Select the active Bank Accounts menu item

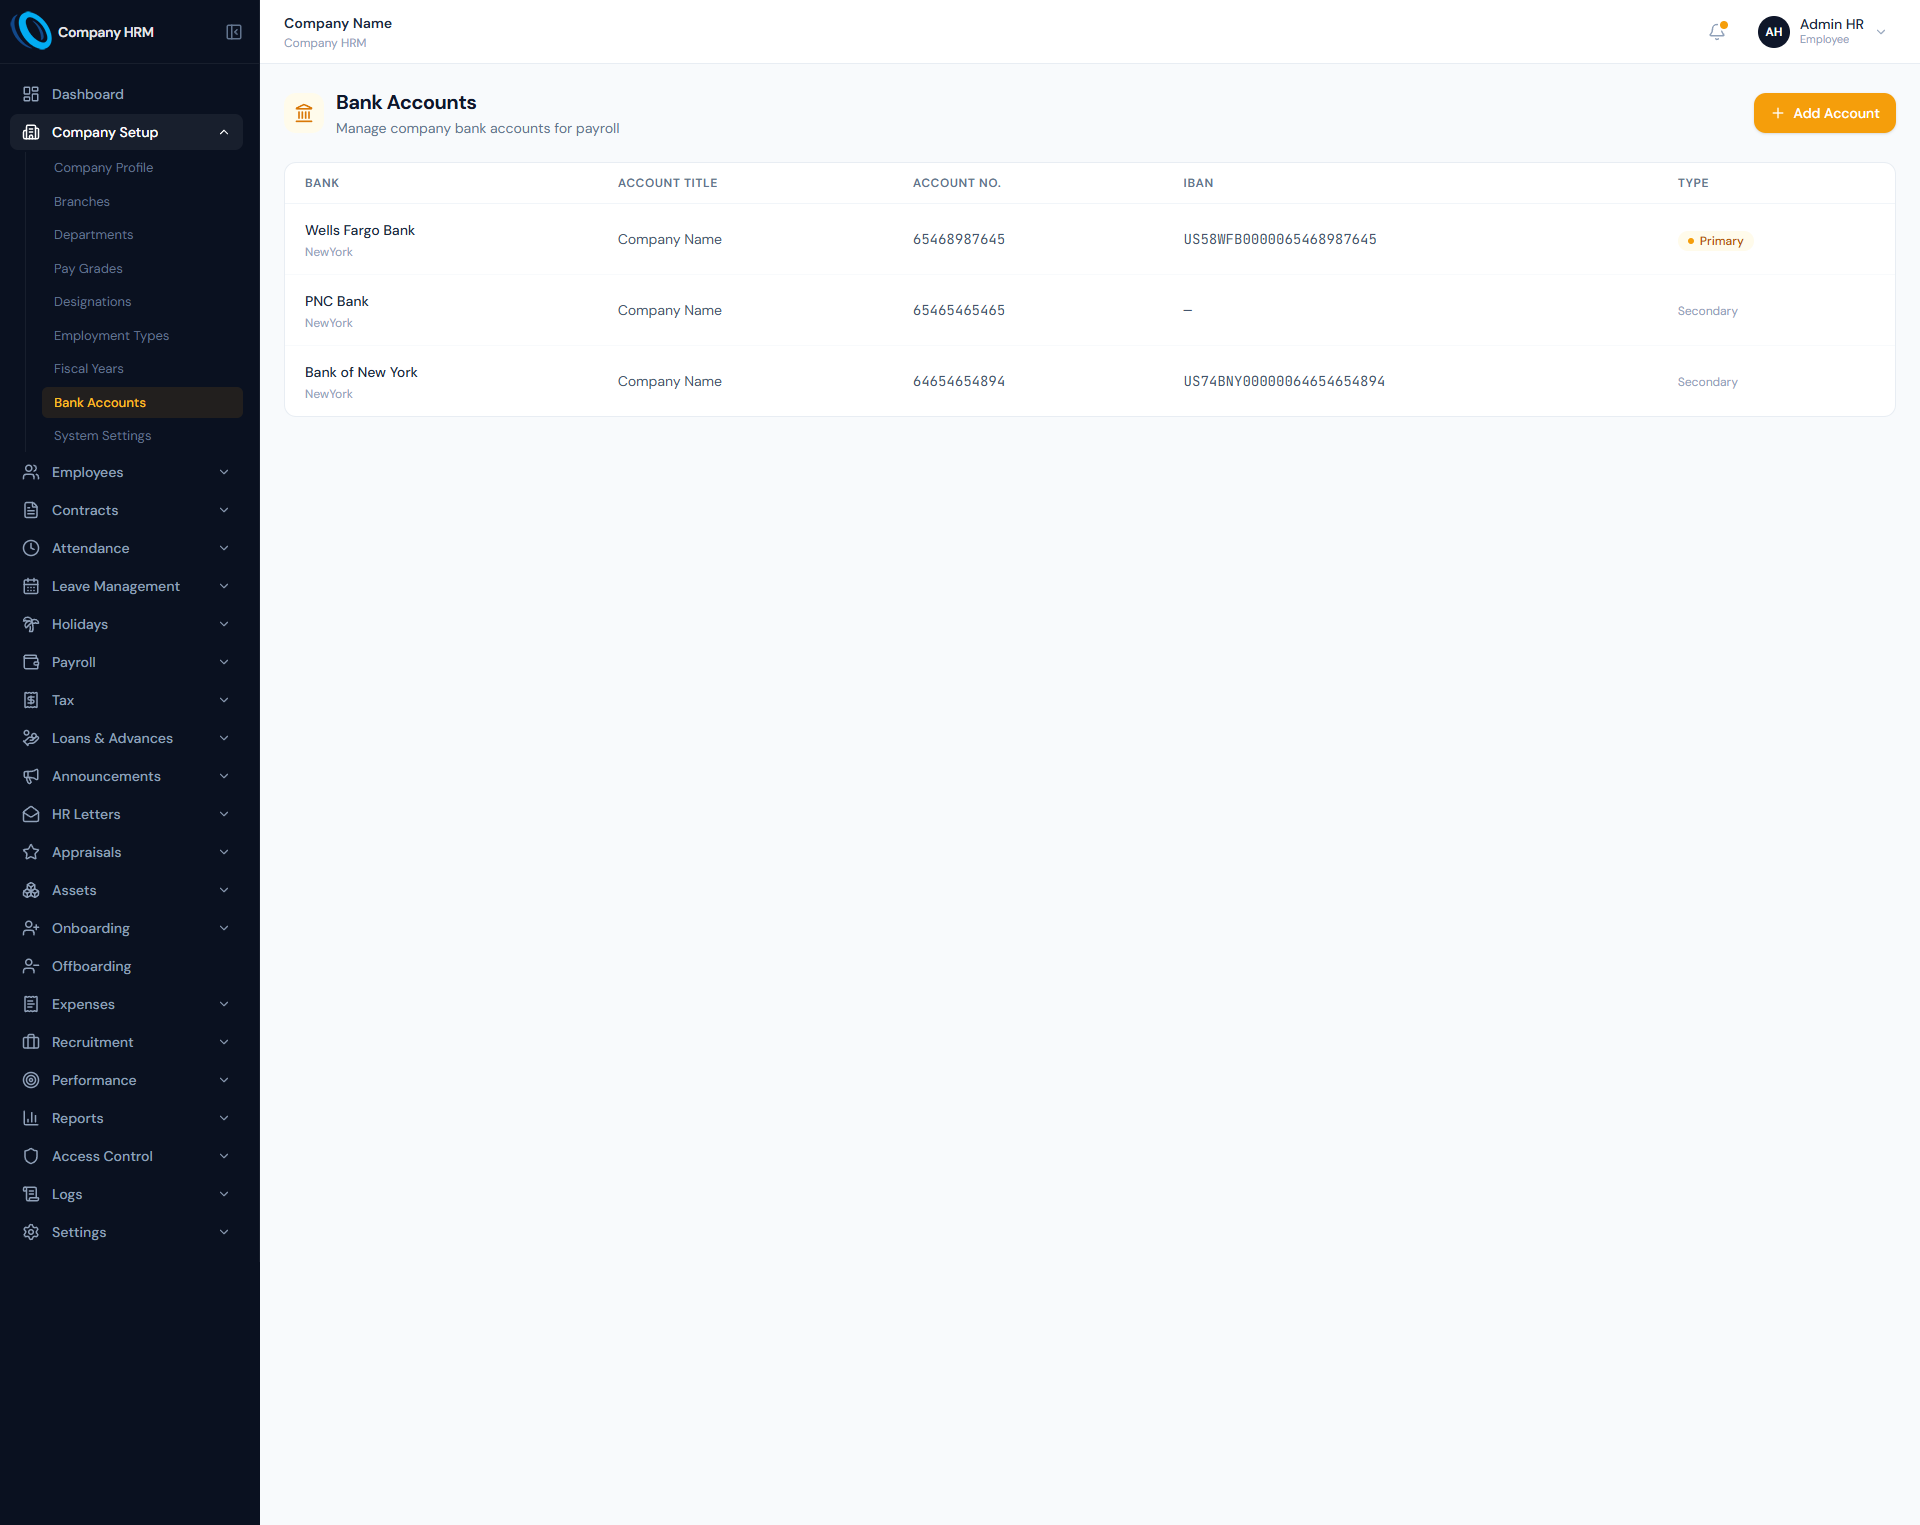pos(142,403)
